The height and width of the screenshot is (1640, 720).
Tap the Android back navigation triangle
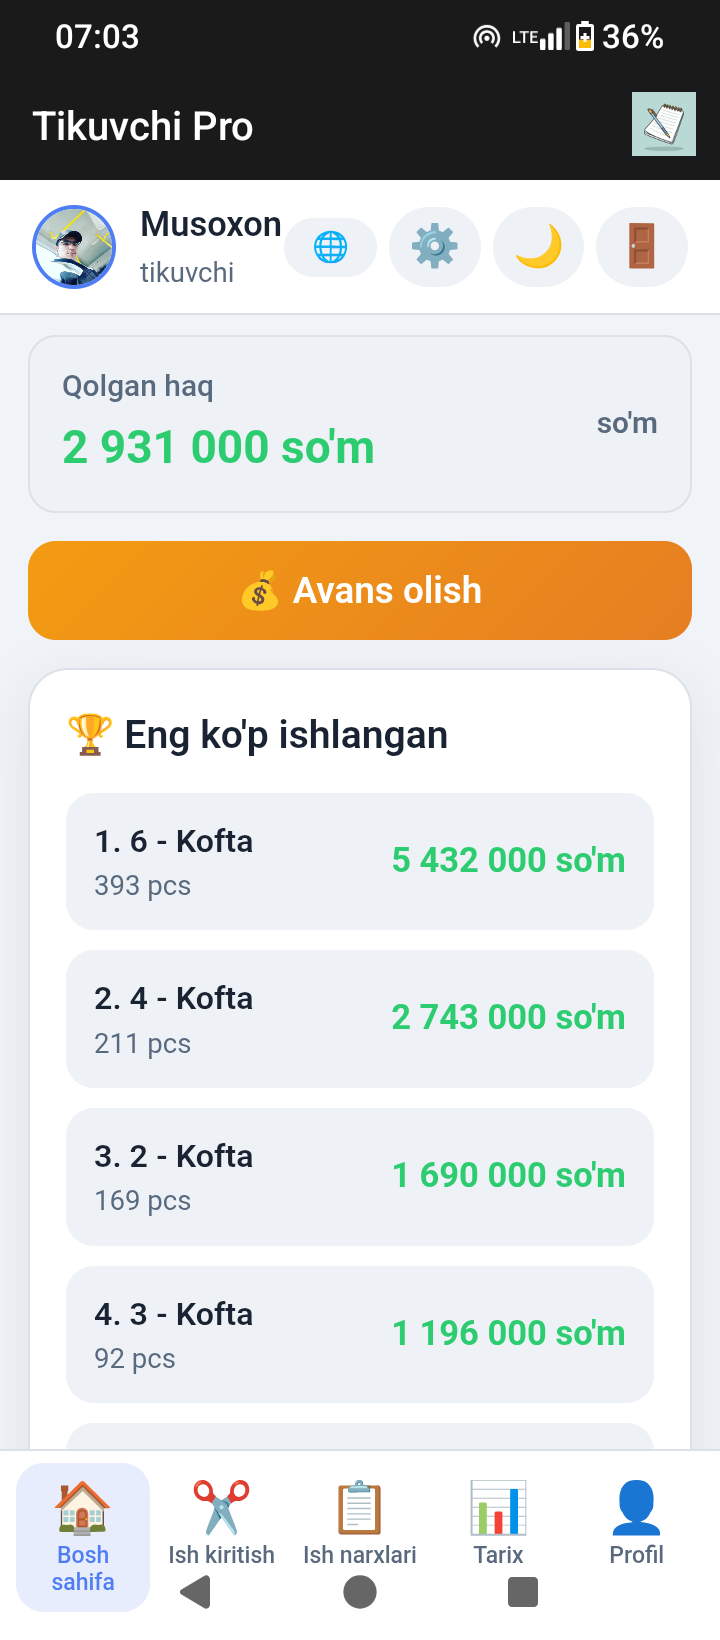click(x=196, y=1591)
